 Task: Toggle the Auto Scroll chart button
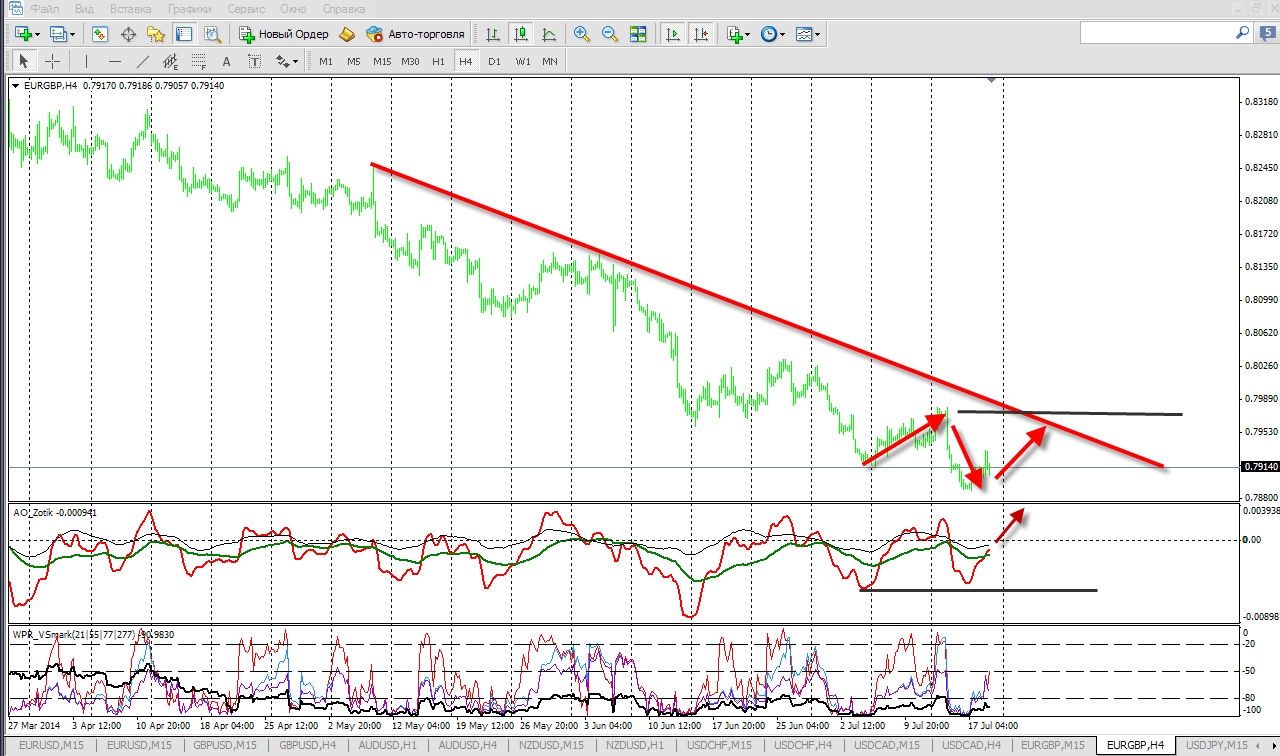[x=673, y=34]
